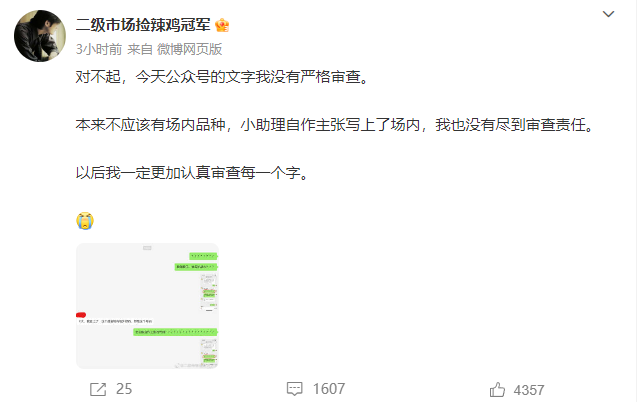Click the crying face emoji

click(85, 221)
